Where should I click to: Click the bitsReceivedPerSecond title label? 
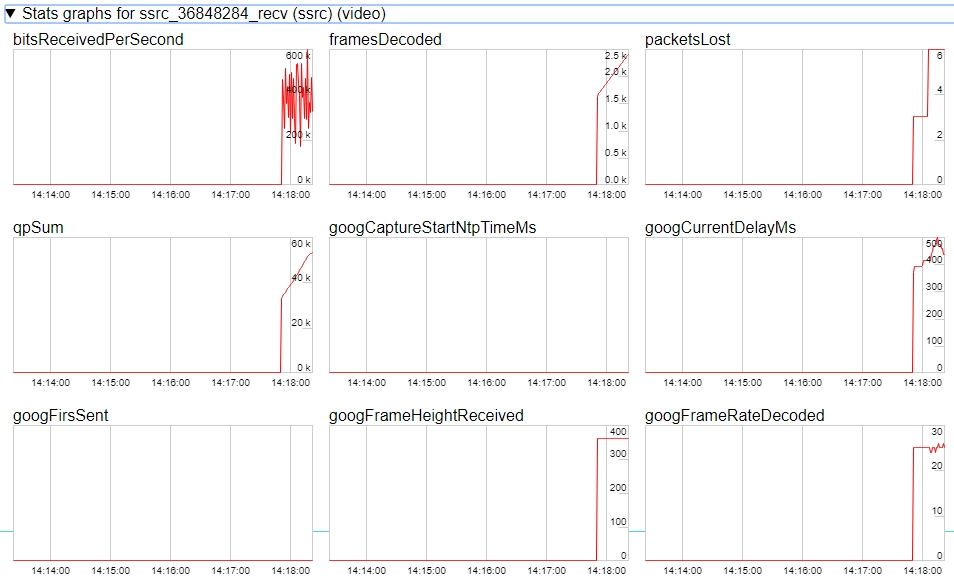point(98,40)
